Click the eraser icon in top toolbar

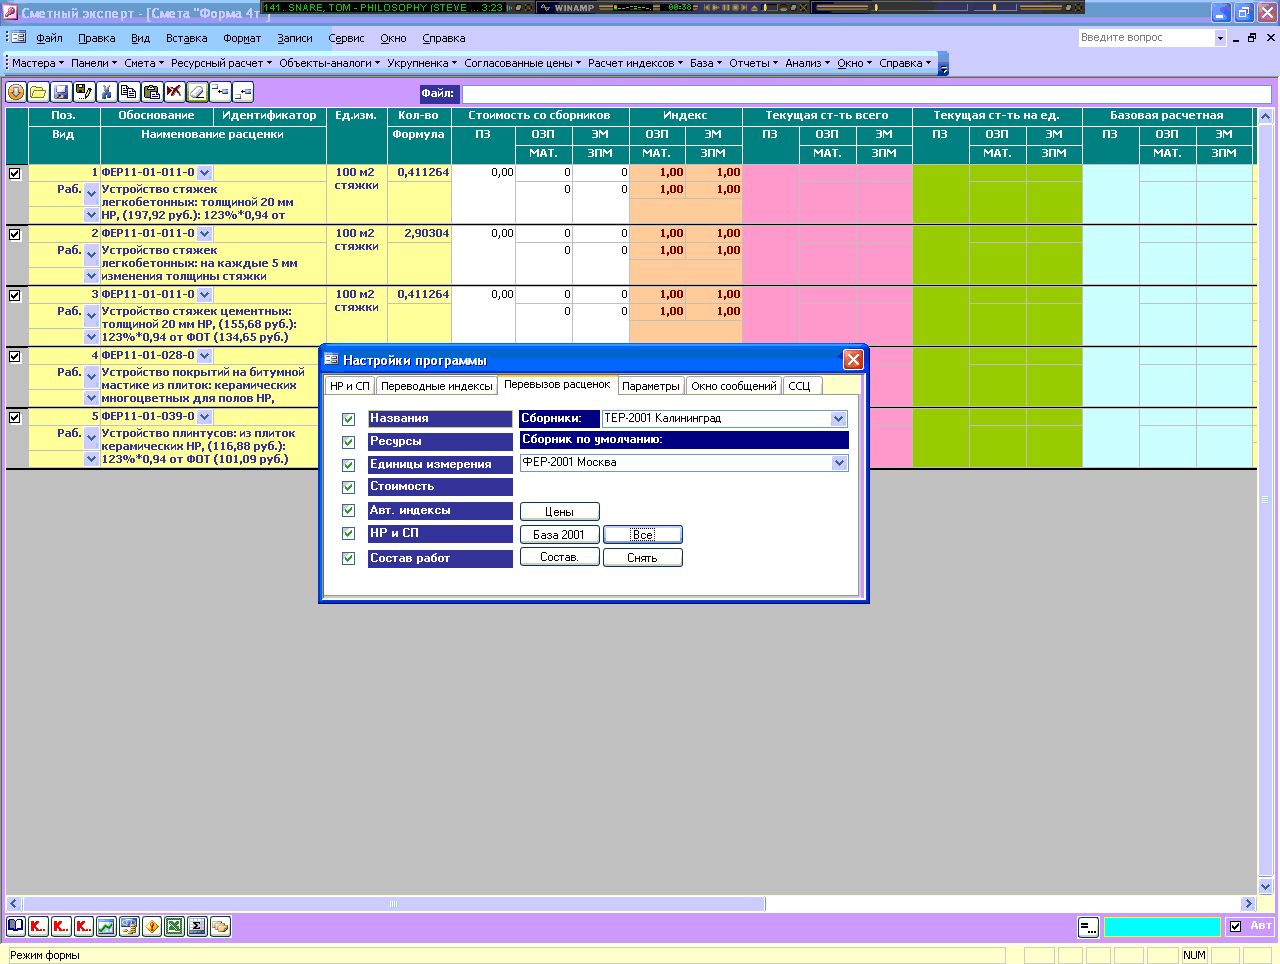(197, 92)
